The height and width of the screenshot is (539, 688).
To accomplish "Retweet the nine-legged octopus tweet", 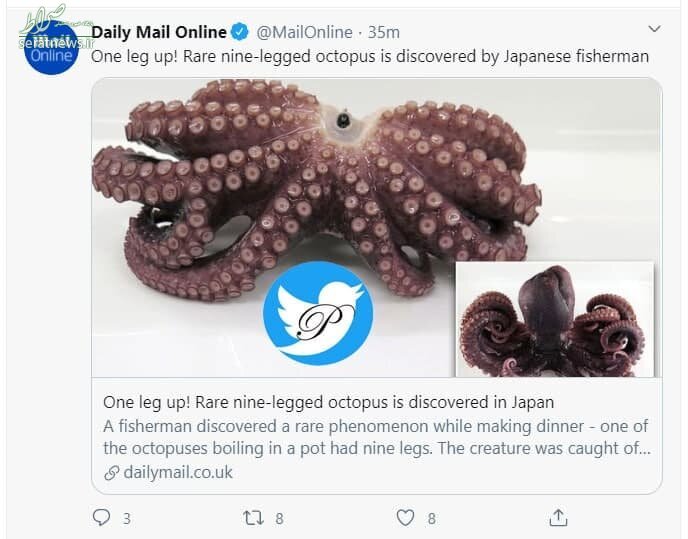I will [253, 518].
